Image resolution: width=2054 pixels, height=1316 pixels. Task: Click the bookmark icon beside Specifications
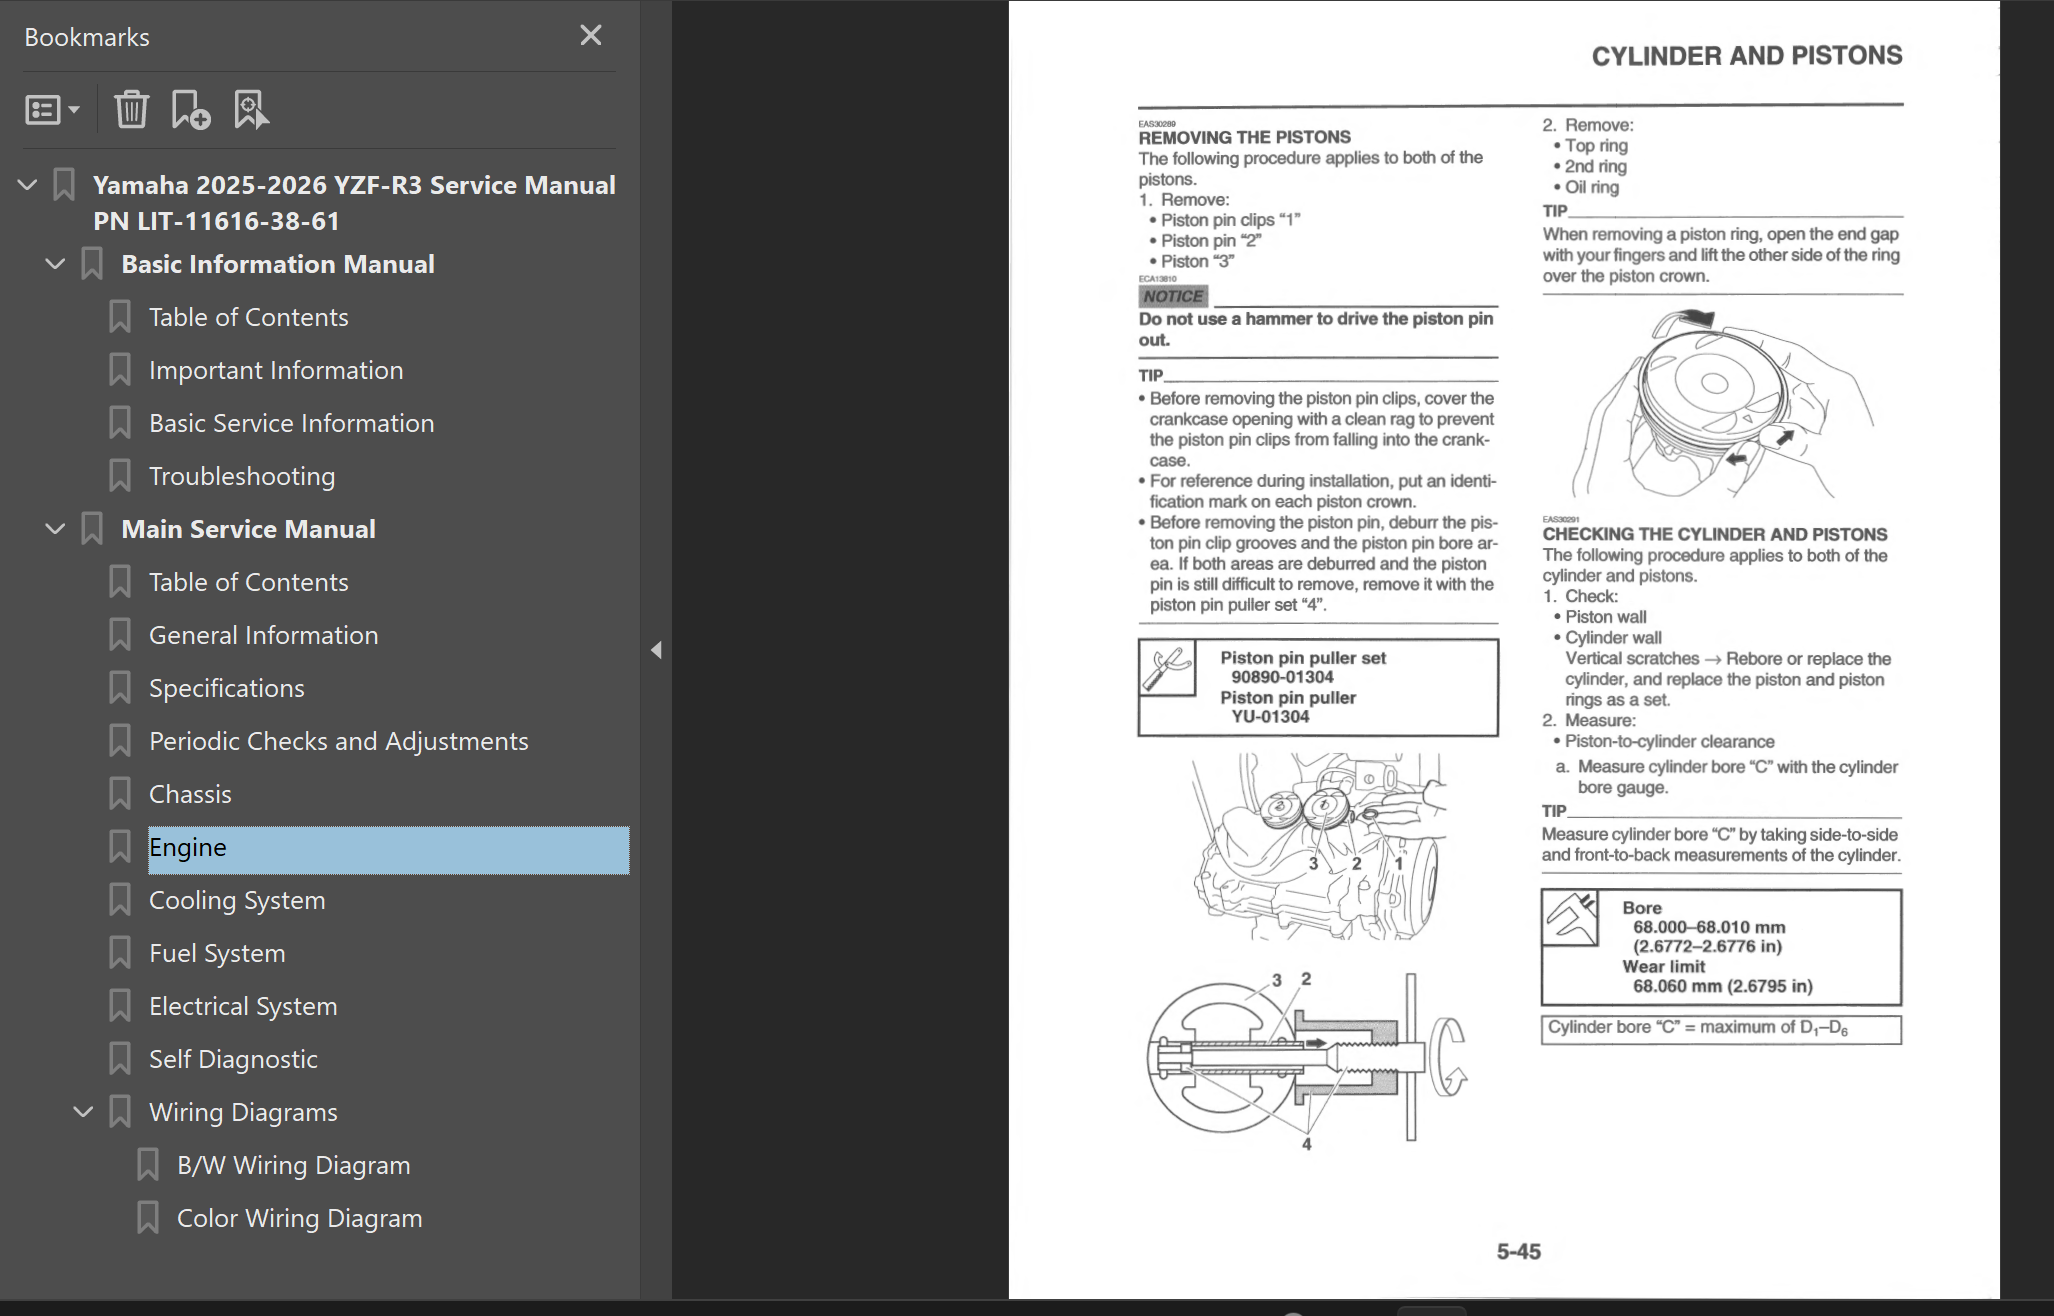coord(120,688)
